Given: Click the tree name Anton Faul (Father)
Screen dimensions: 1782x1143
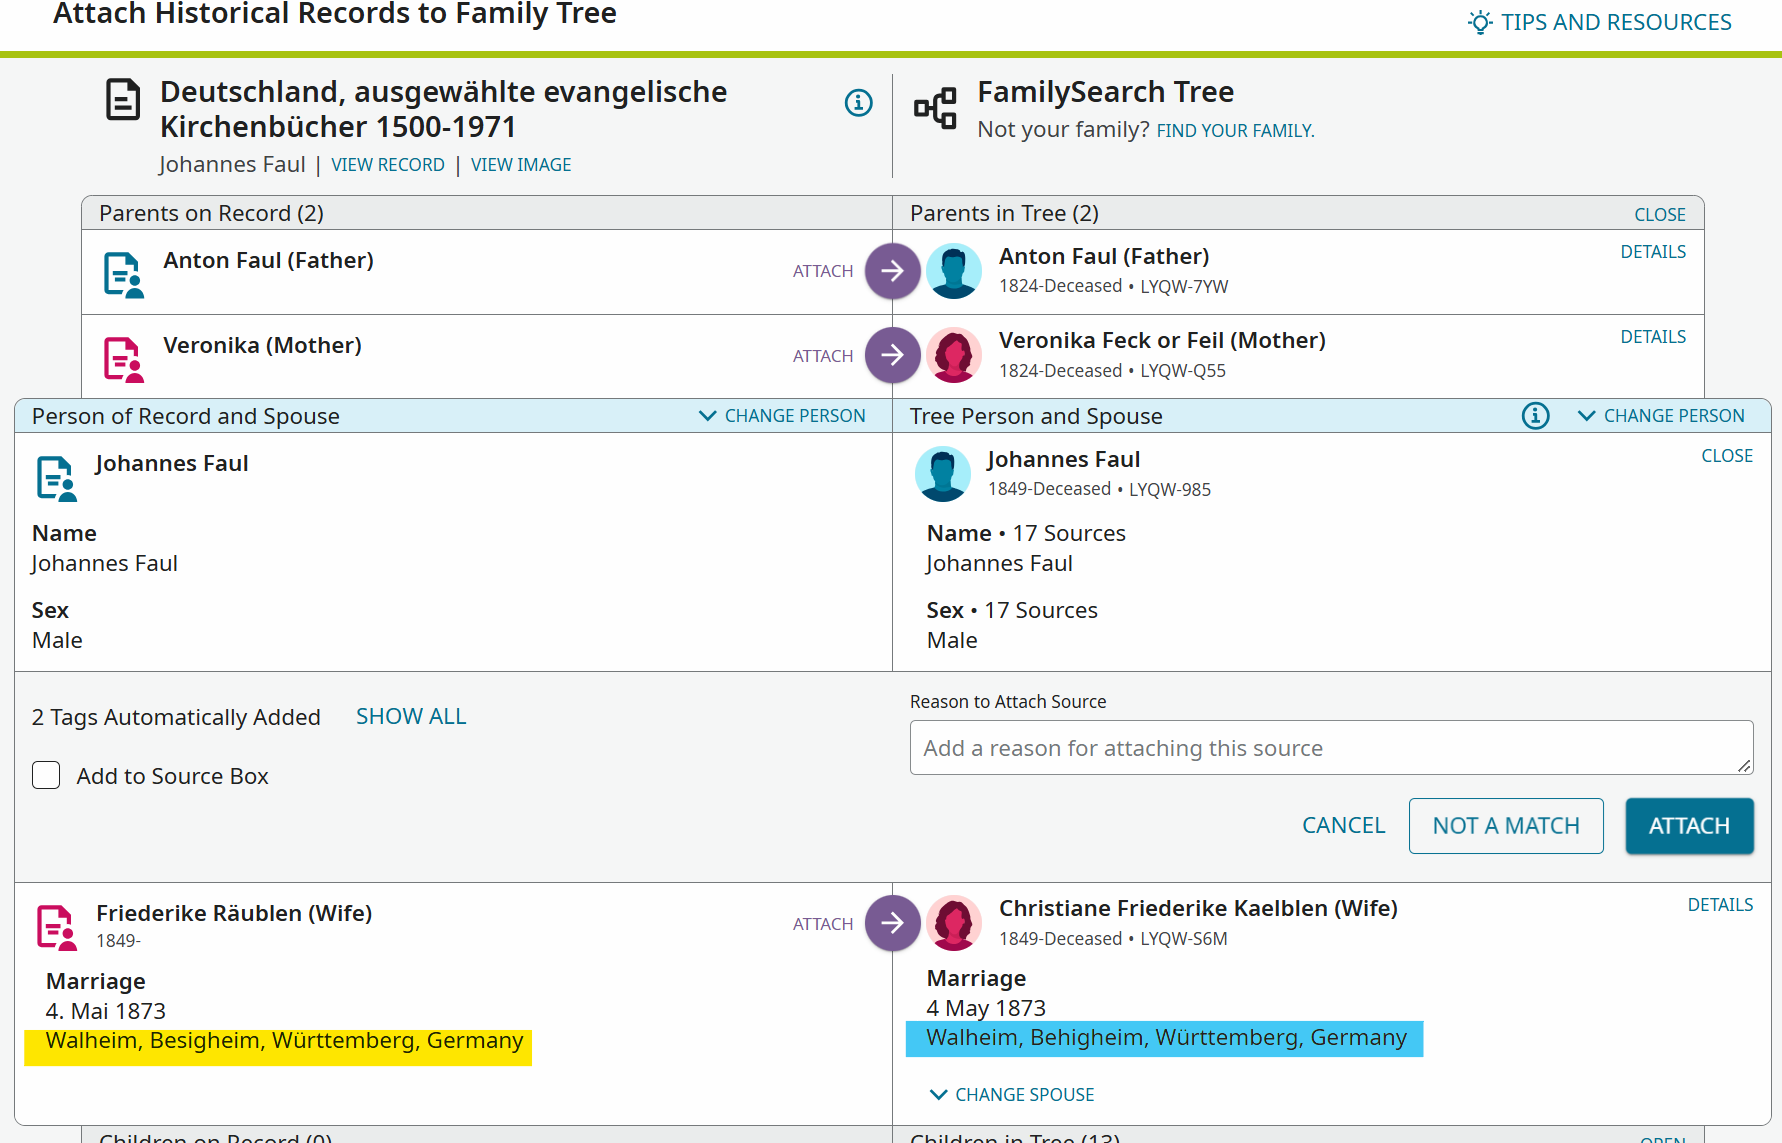Looking at the screenshot, I should pyautogui.click(x=1104, y=256).
